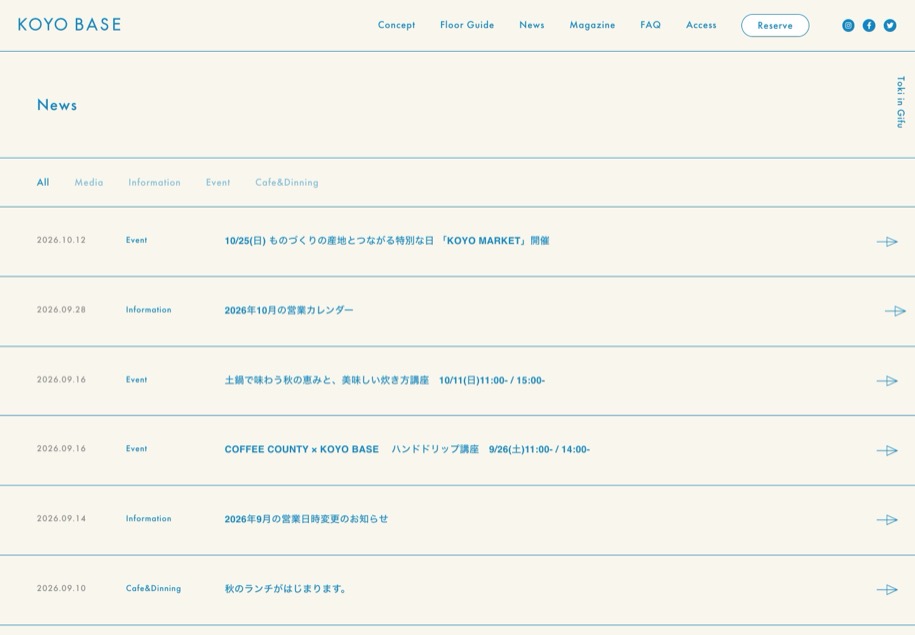Filter news by Event category tab

[x=218, y=182]
